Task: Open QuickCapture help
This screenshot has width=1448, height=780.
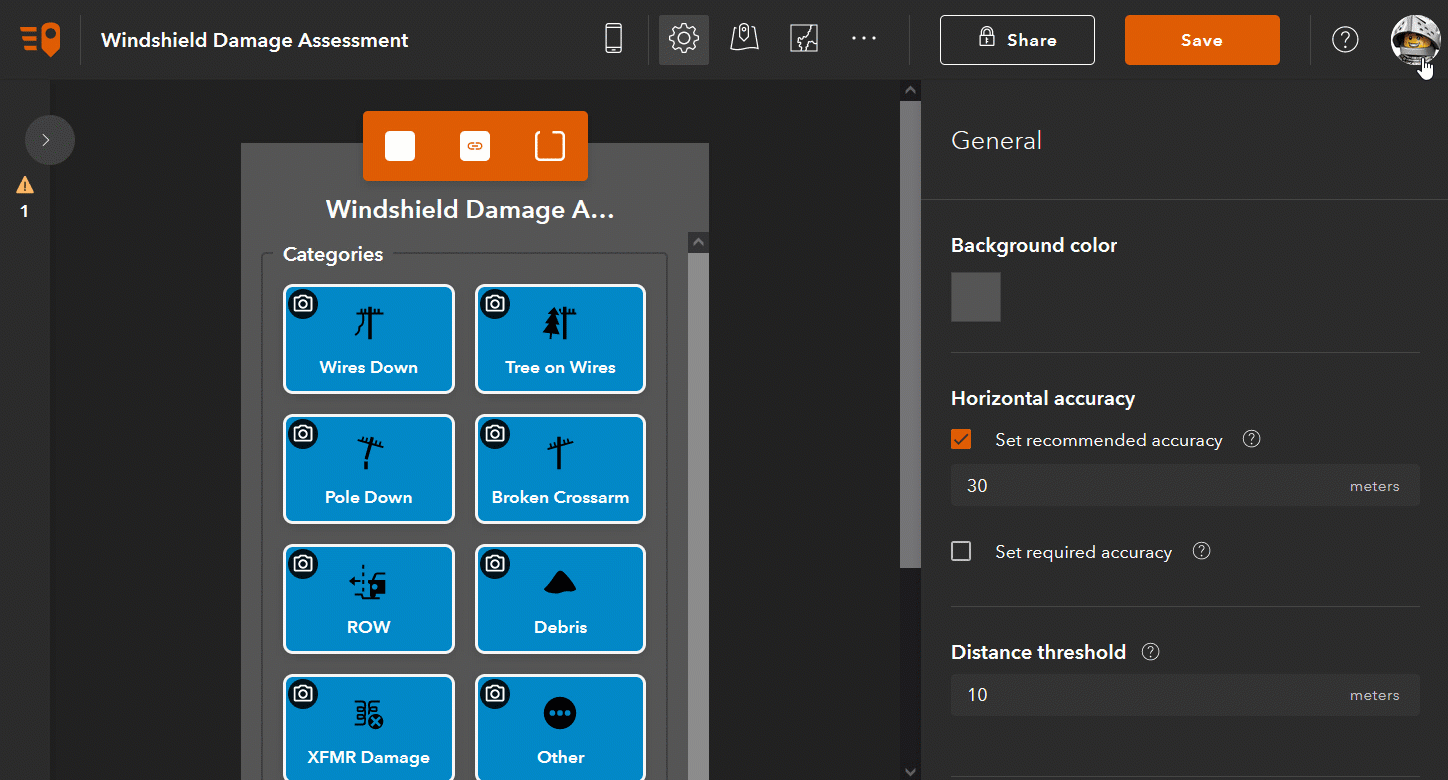Action: 1345,39
